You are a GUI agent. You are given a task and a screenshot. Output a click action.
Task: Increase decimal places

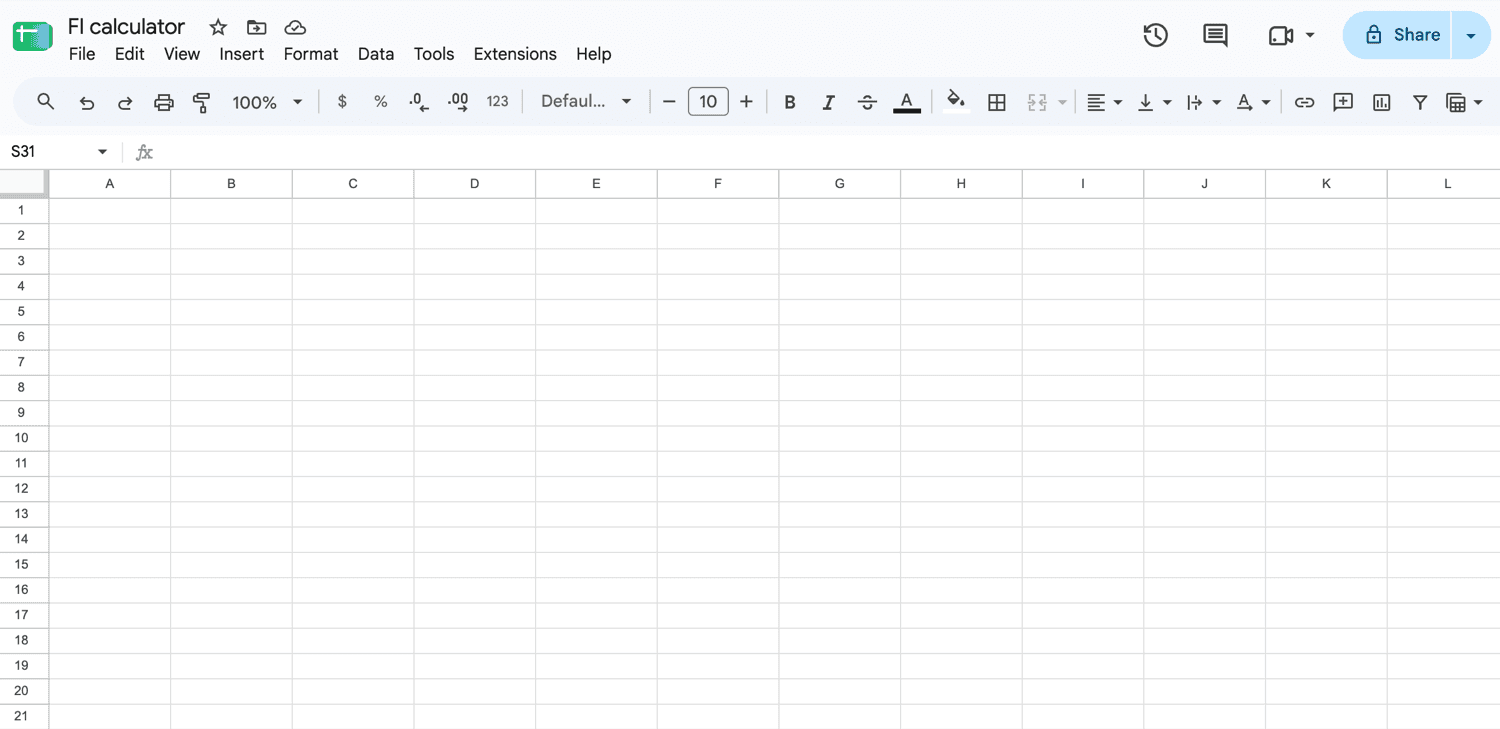coord(458,101)
